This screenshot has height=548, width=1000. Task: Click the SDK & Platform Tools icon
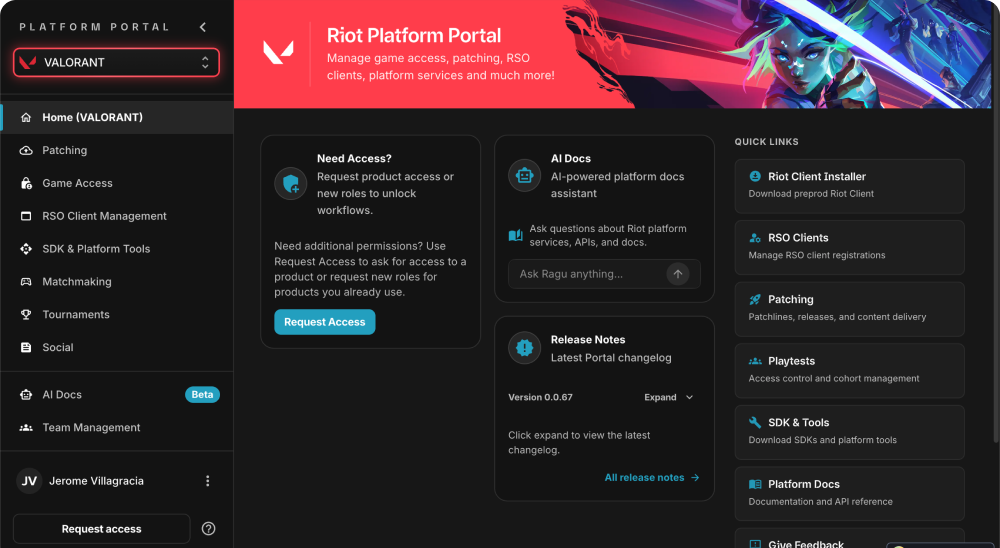click(26, 249)
